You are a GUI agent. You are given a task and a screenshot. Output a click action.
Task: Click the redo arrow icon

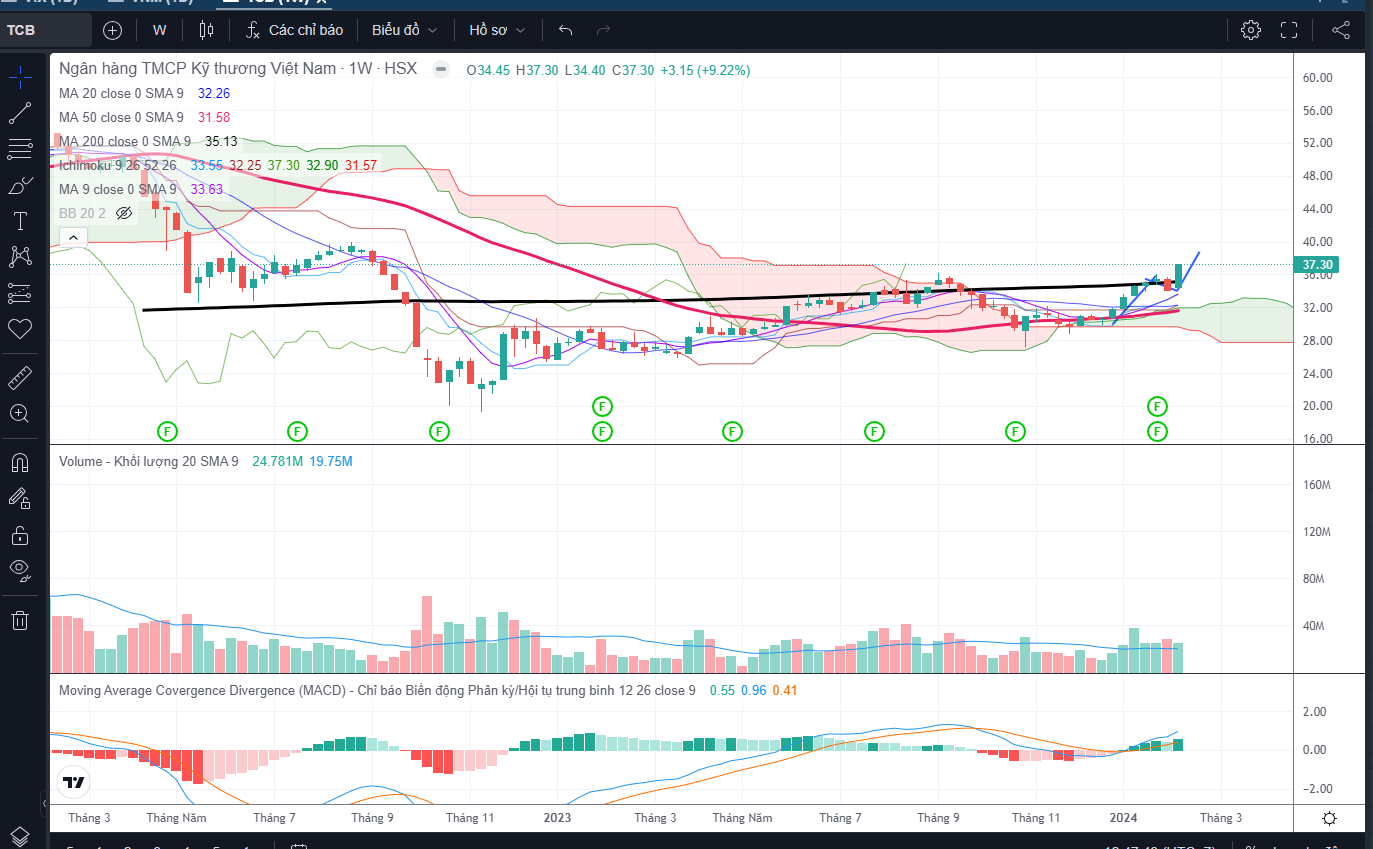[x=603, y=30]
